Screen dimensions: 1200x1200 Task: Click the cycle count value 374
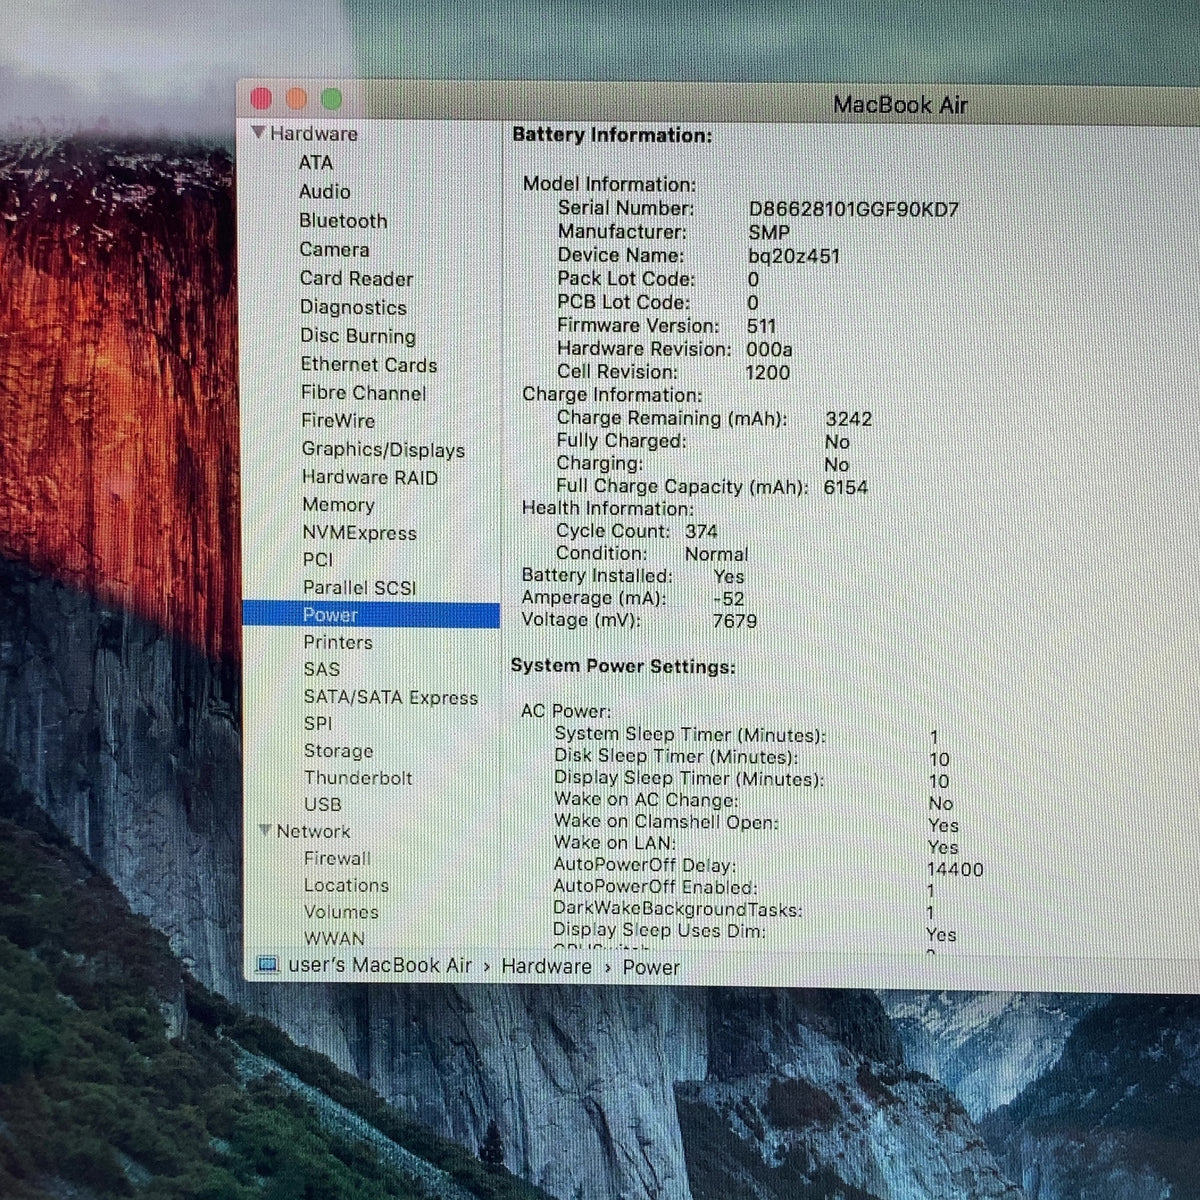(x=701, y=531)
